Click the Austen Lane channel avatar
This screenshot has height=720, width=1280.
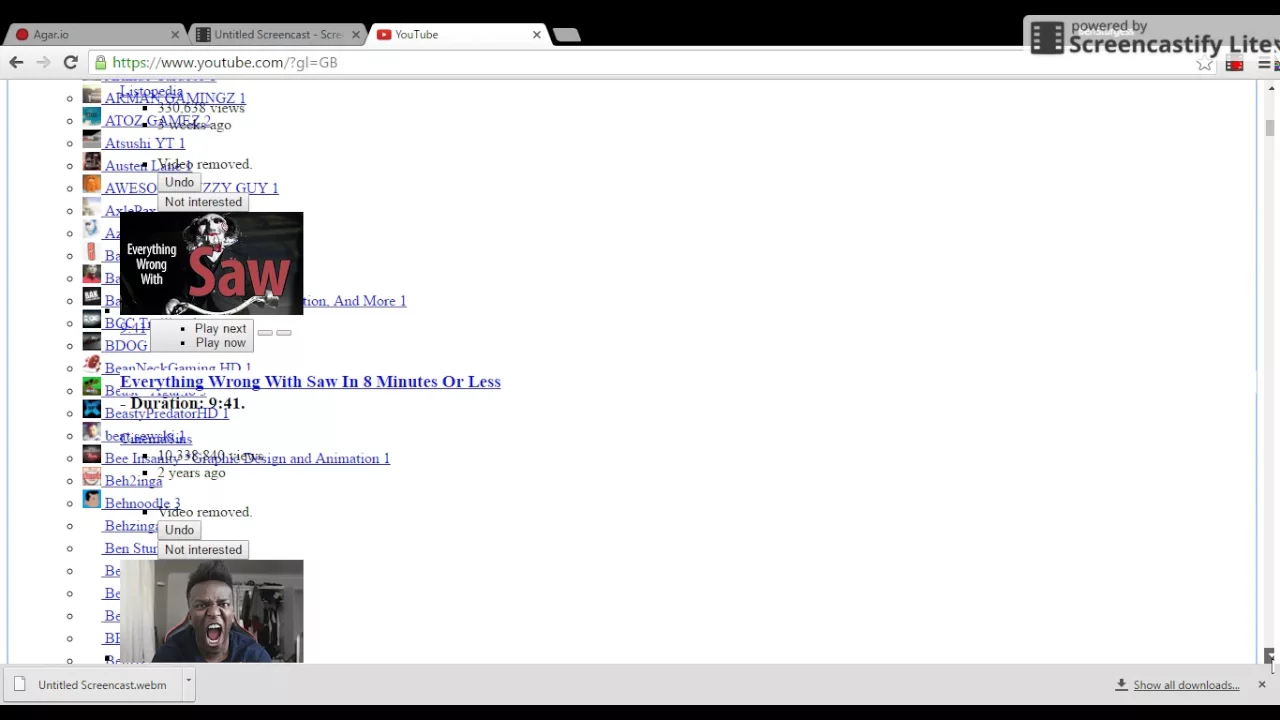91,164
